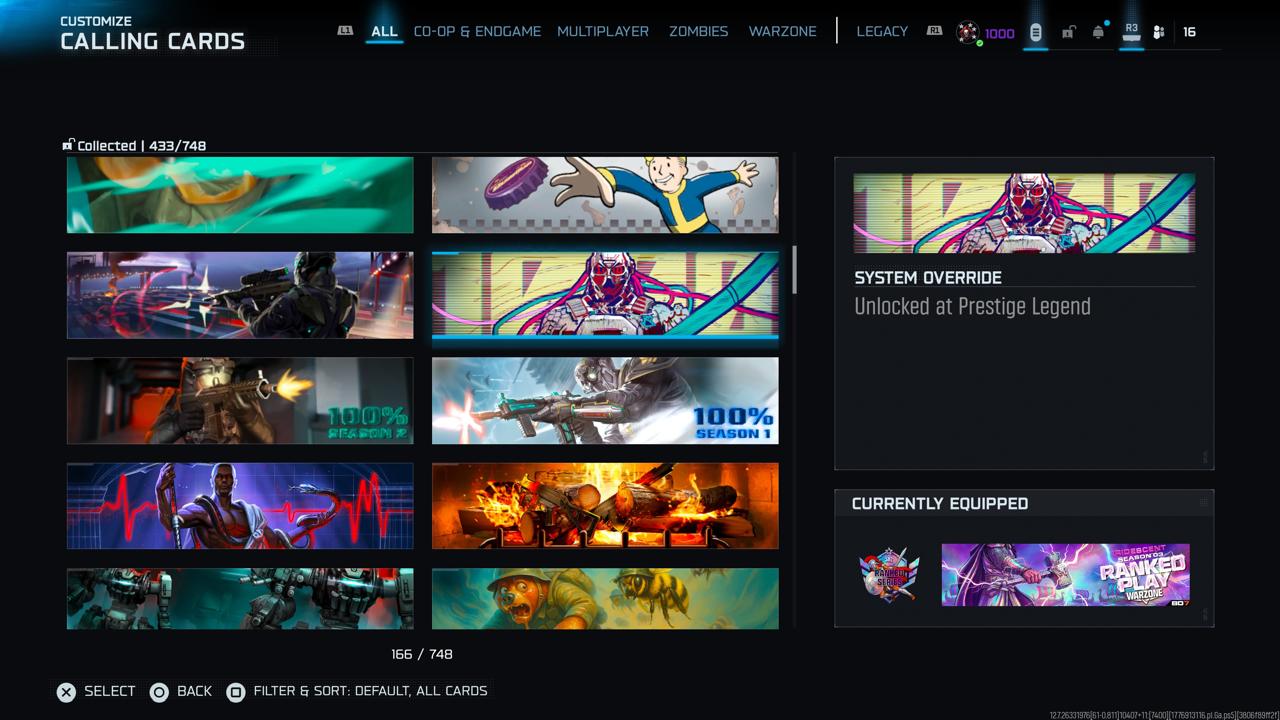Select the armored robots calling card

(240, 598)
